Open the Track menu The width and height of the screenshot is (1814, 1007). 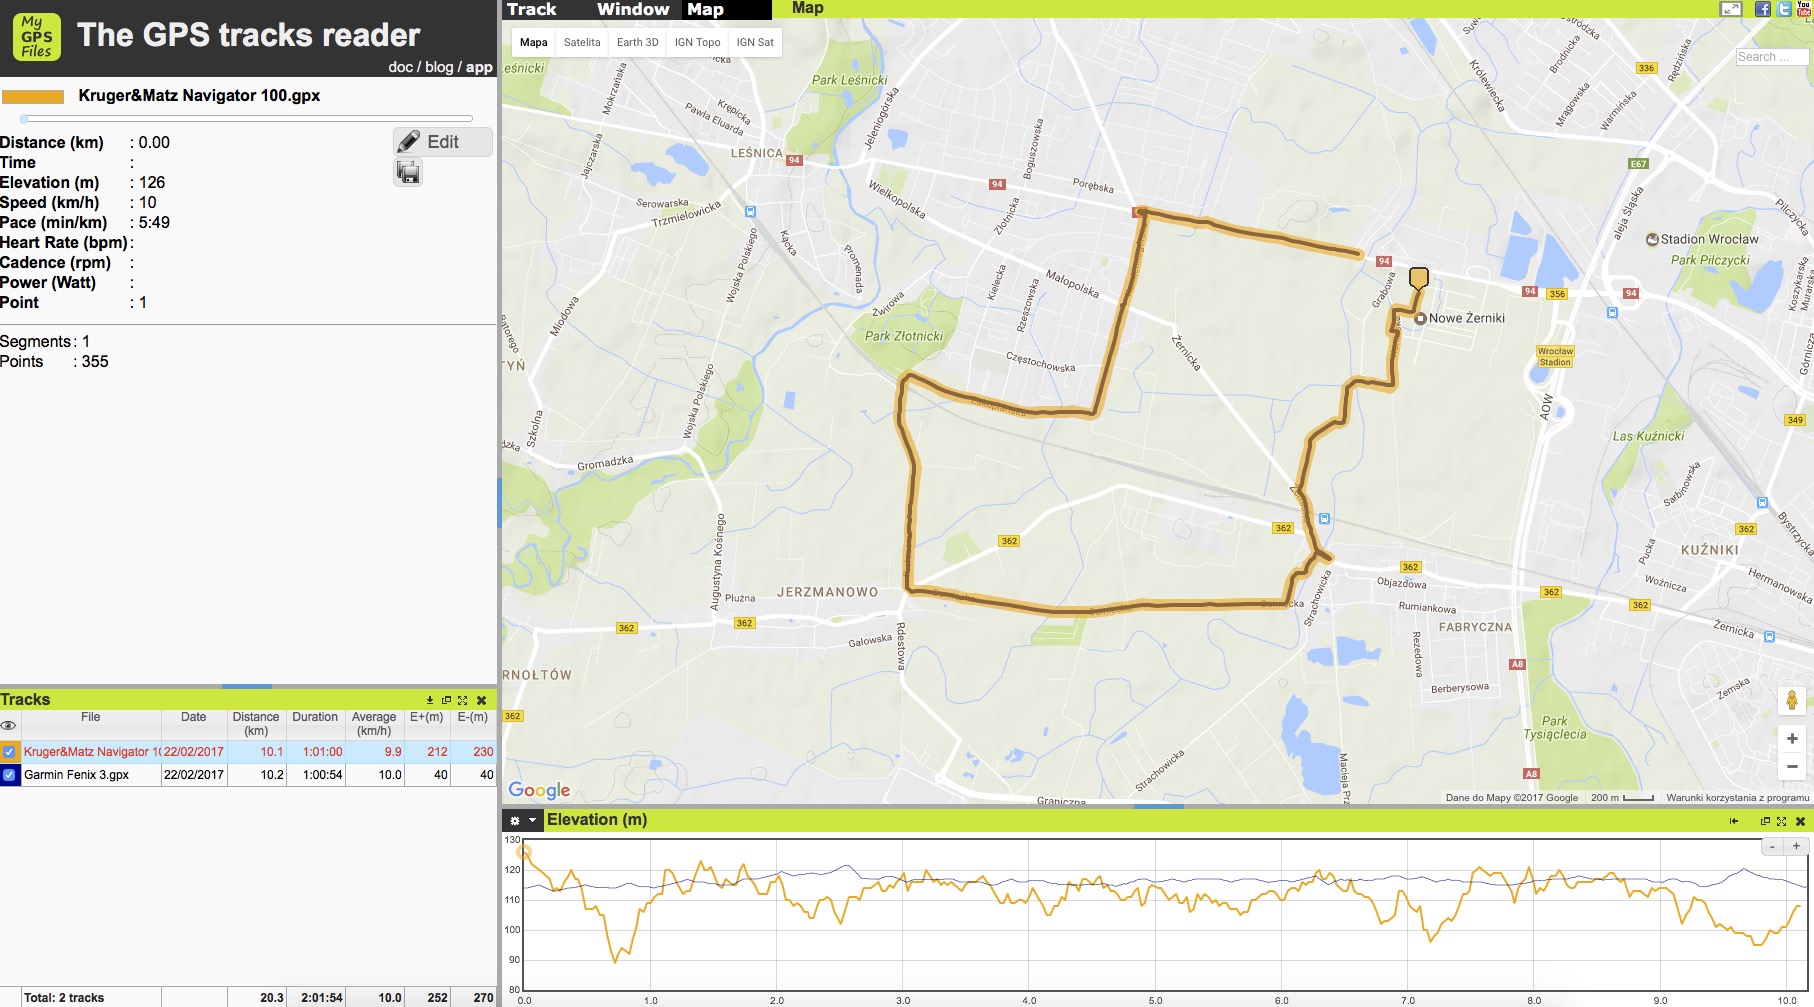531,9
